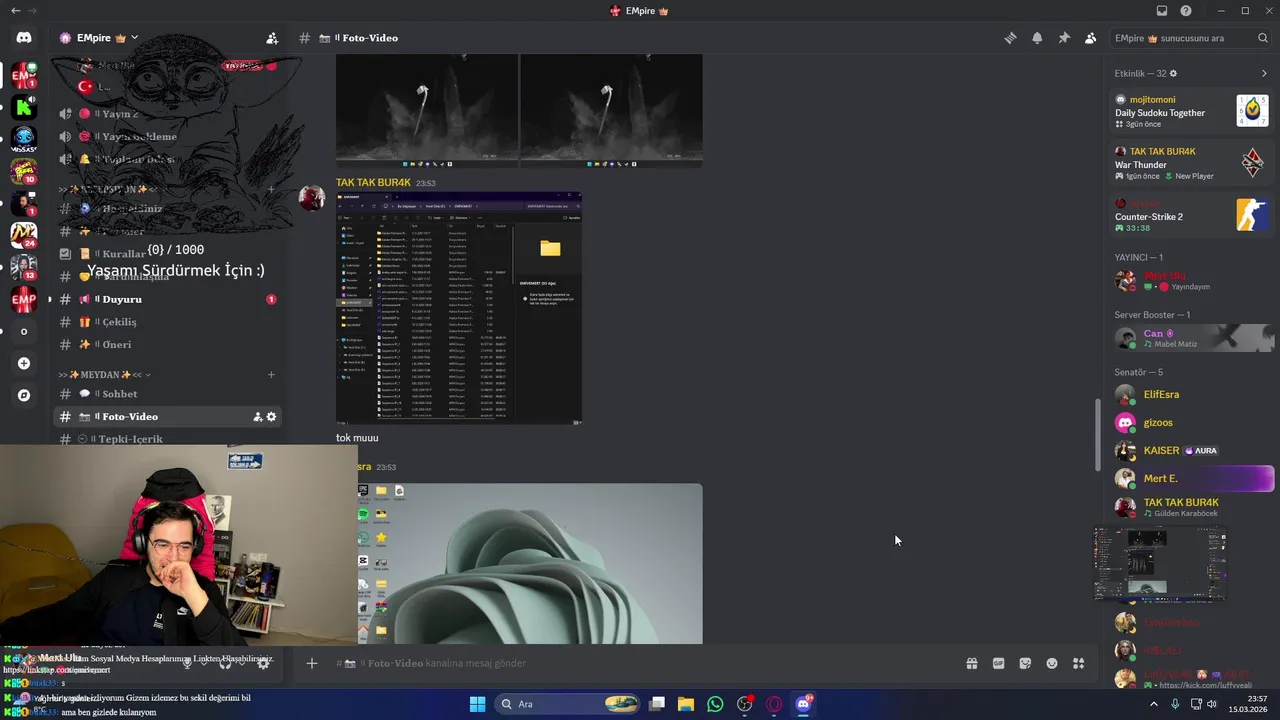Open Foto-Video channel settings gear
This screenshot has width=1280, height=720.
271,417
